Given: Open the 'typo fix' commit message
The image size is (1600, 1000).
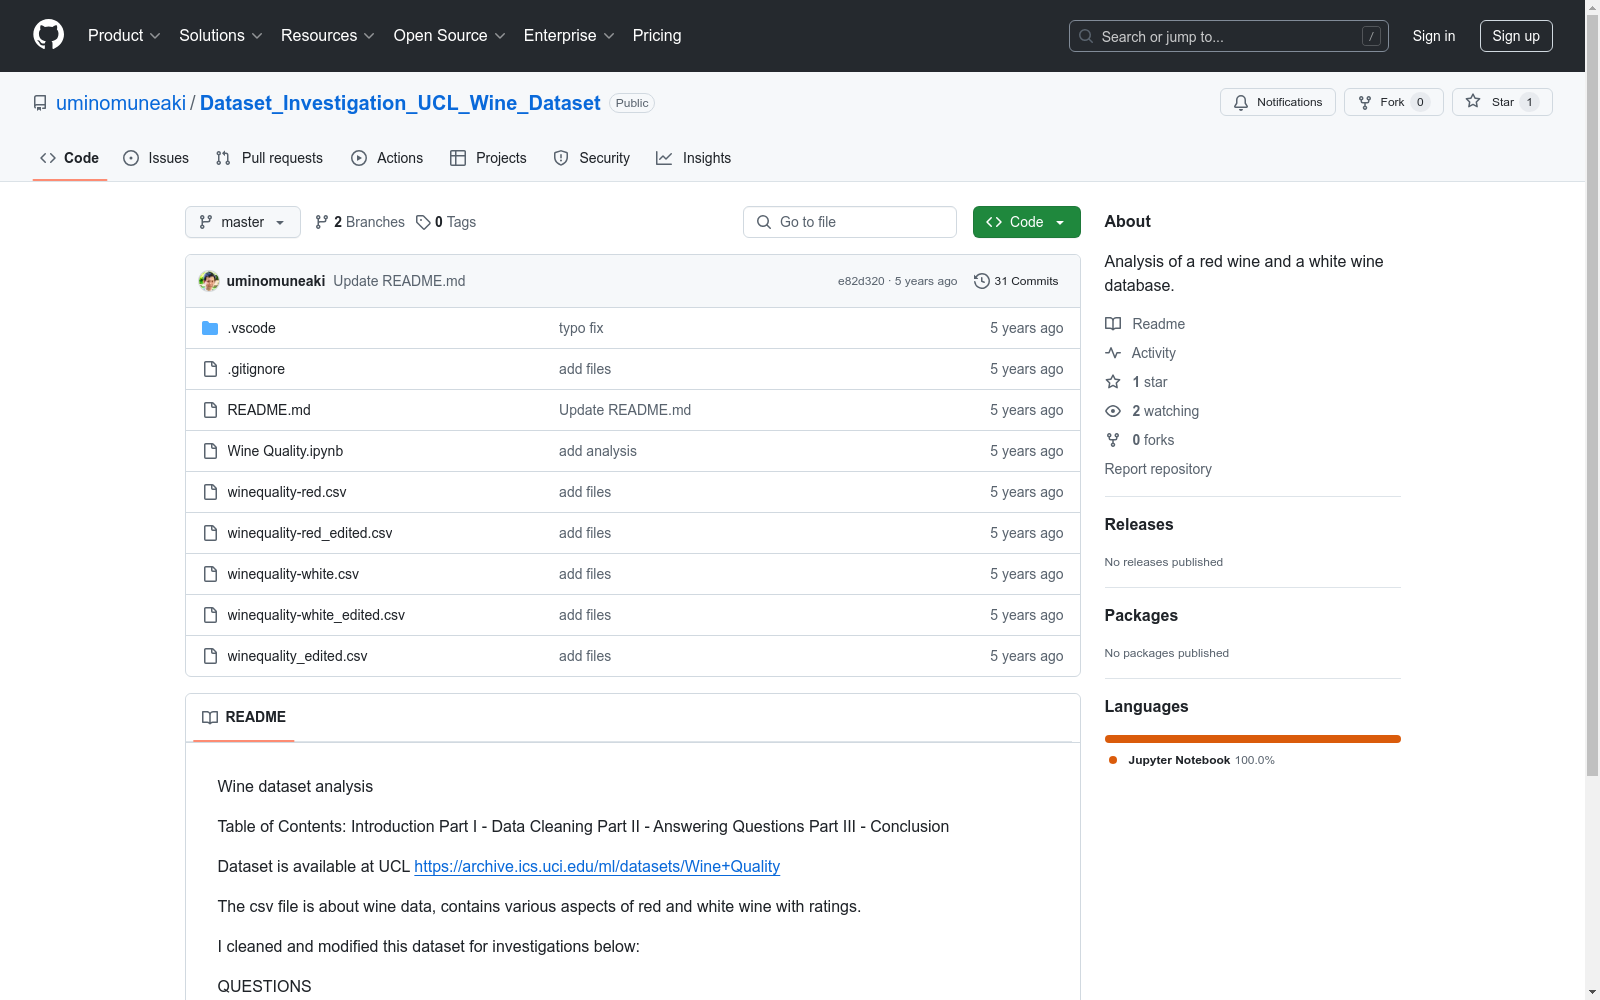Looking at the screenshot, I should (581, 328).
